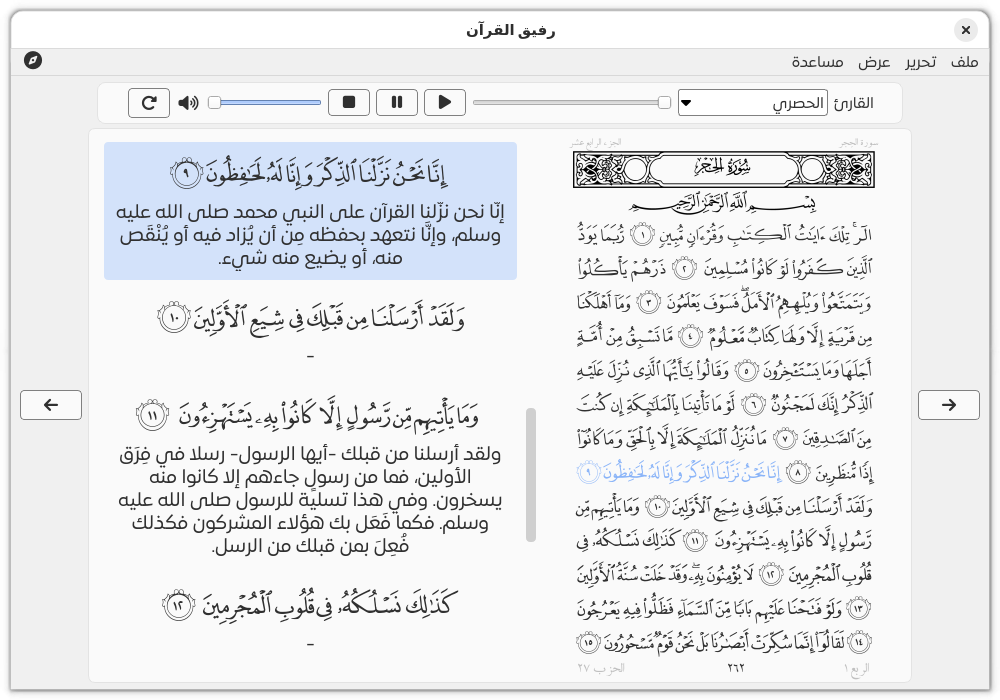This screenshot has width=1000, height=700.
Task: Open the reciter dropdown showing الحصري
Action: tap(753, 103)
